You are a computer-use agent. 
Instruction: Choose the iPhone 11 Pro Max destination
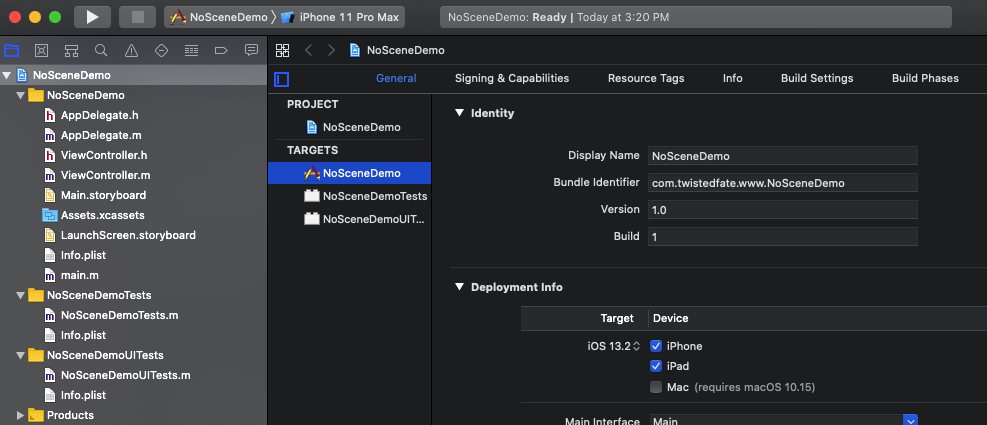click(341, 17)
